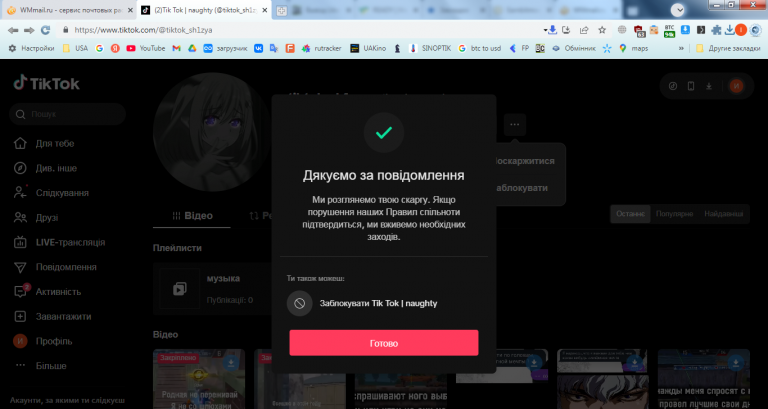Open Повідомлення messages
Image resolution: width=768 pixels, height=409 pixels.
click(55, 267)
